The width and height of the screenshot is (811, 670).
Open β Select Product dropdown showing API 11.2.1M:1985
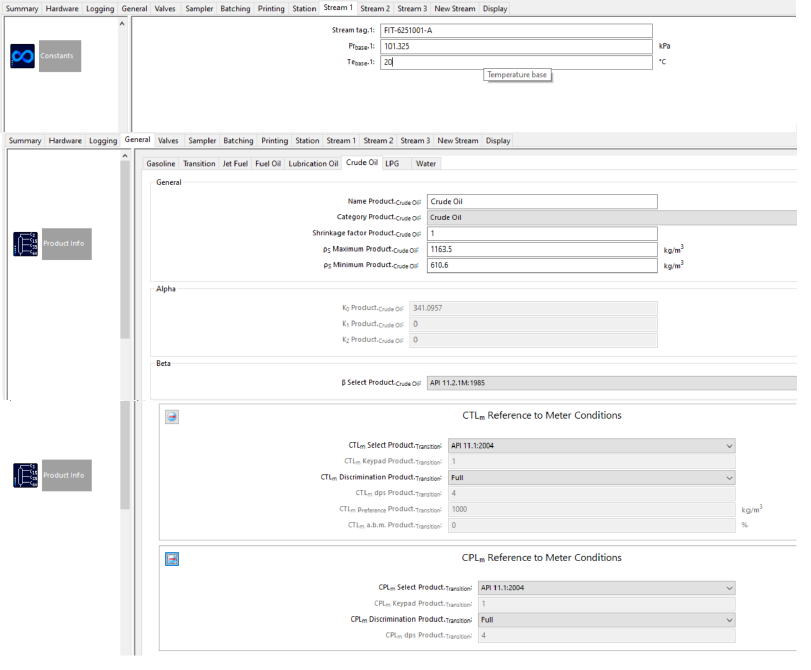click(x=611, y=383)
